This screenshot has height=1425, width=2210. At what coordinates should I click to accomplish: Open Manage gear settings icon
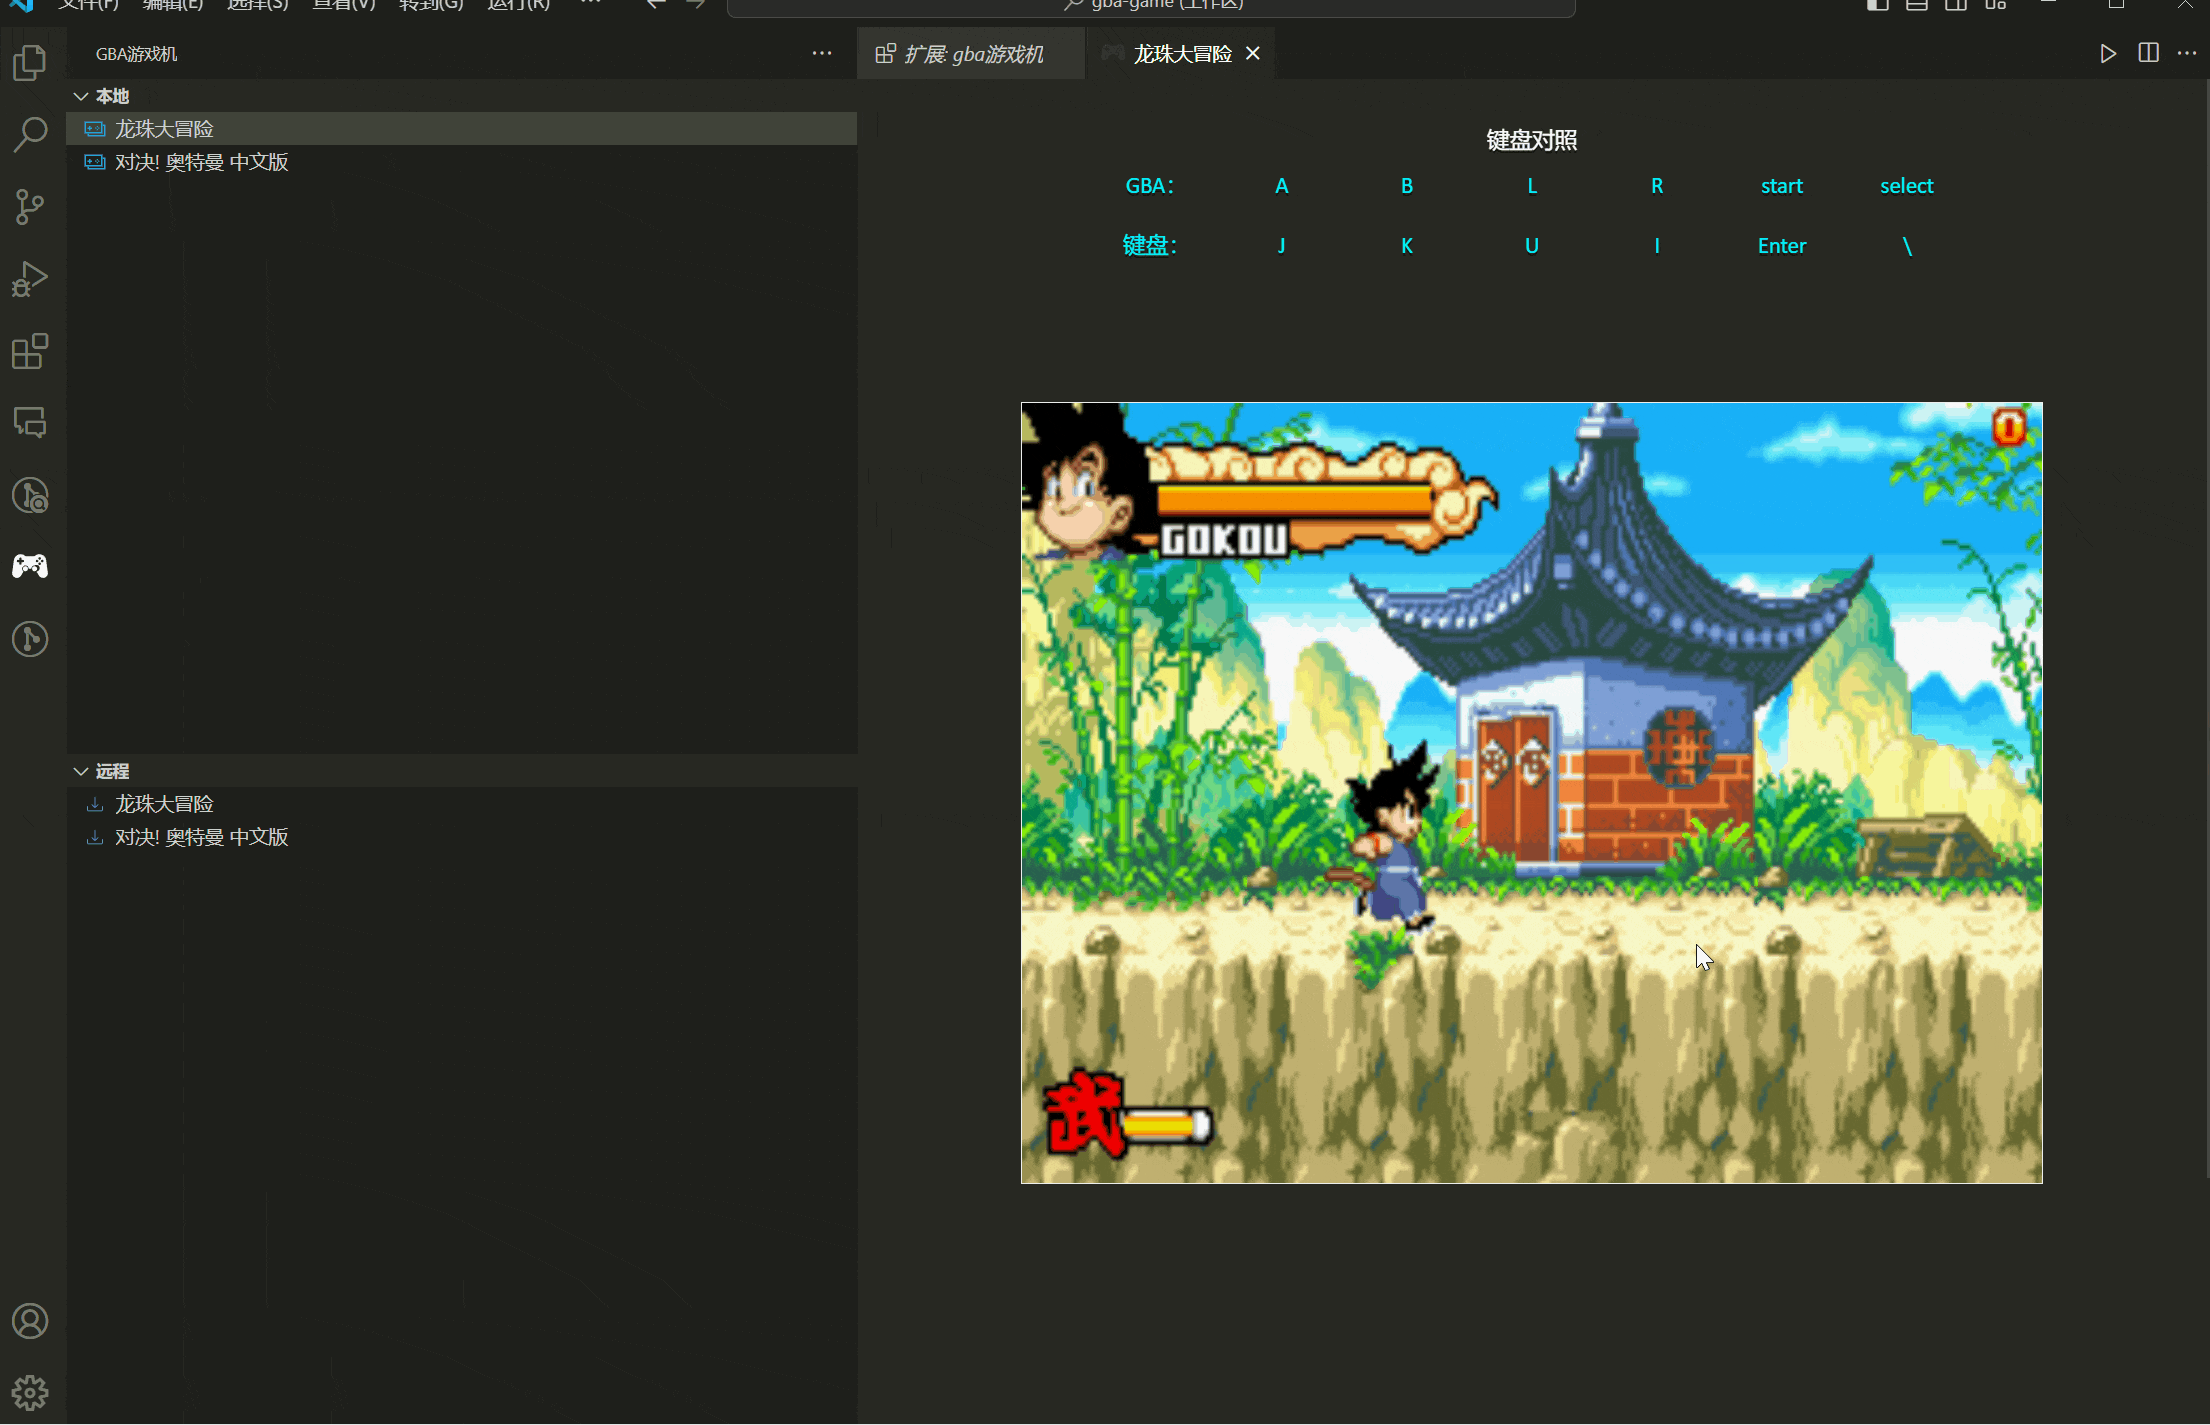[30, 1392]
